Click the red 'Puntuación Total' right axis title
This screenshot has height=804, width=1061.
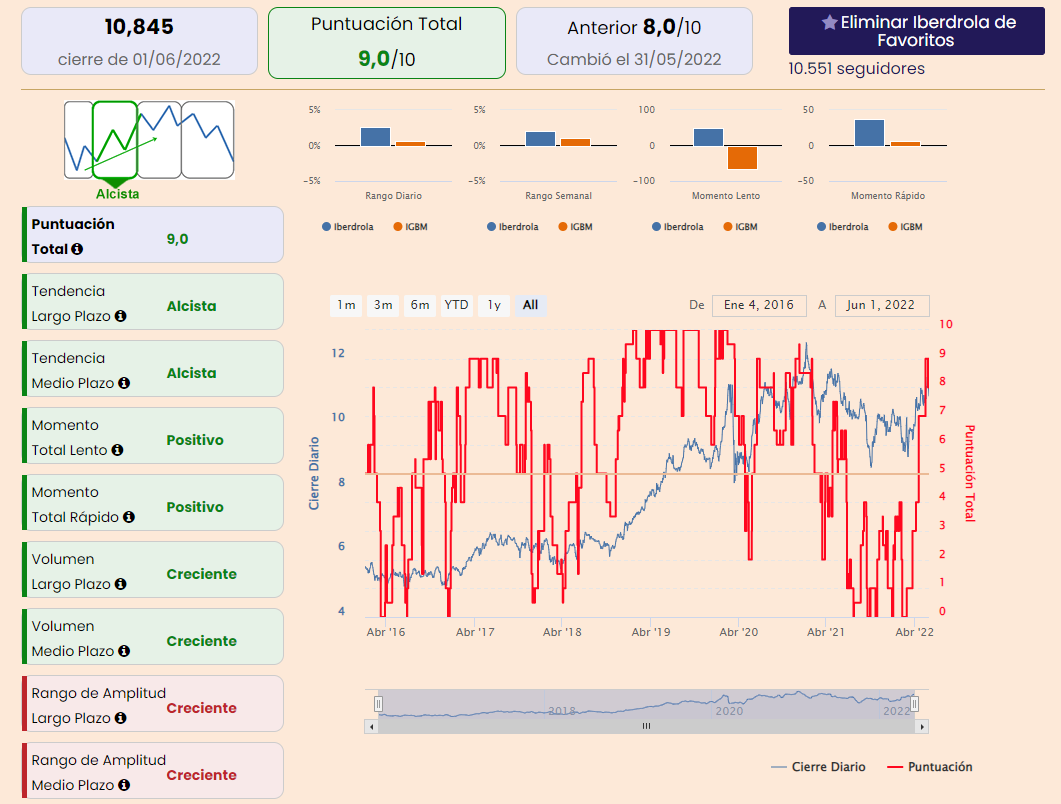click(969, 473)
